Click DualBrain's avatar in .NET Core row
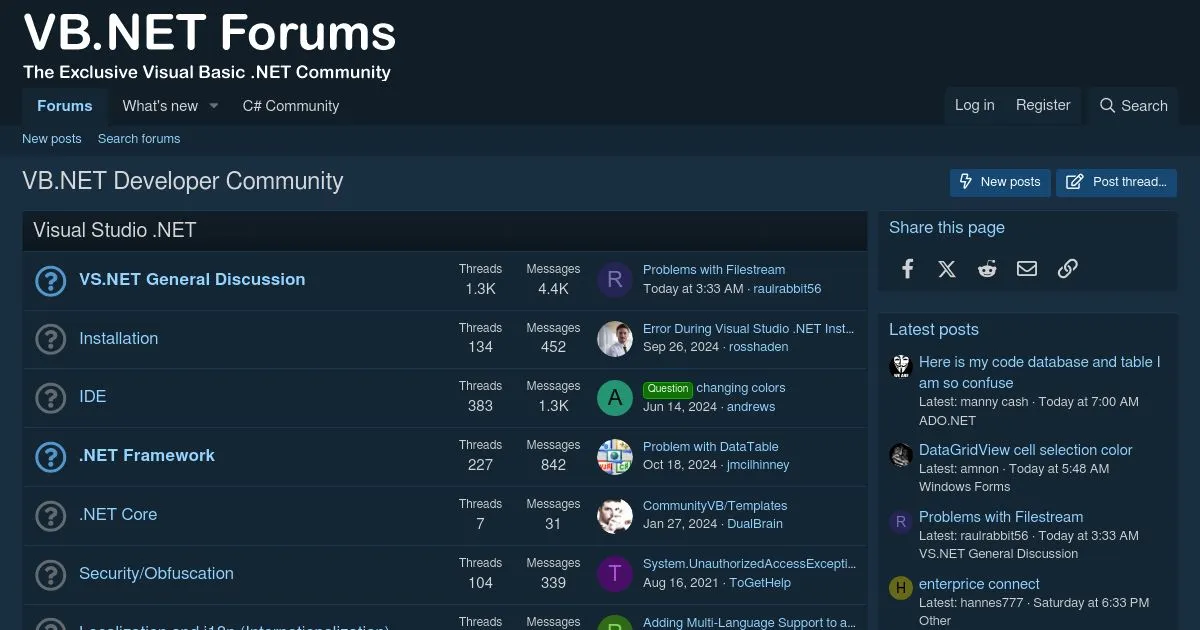Image resolution: width=1200 pixels, height=630 pixels. 615,516
